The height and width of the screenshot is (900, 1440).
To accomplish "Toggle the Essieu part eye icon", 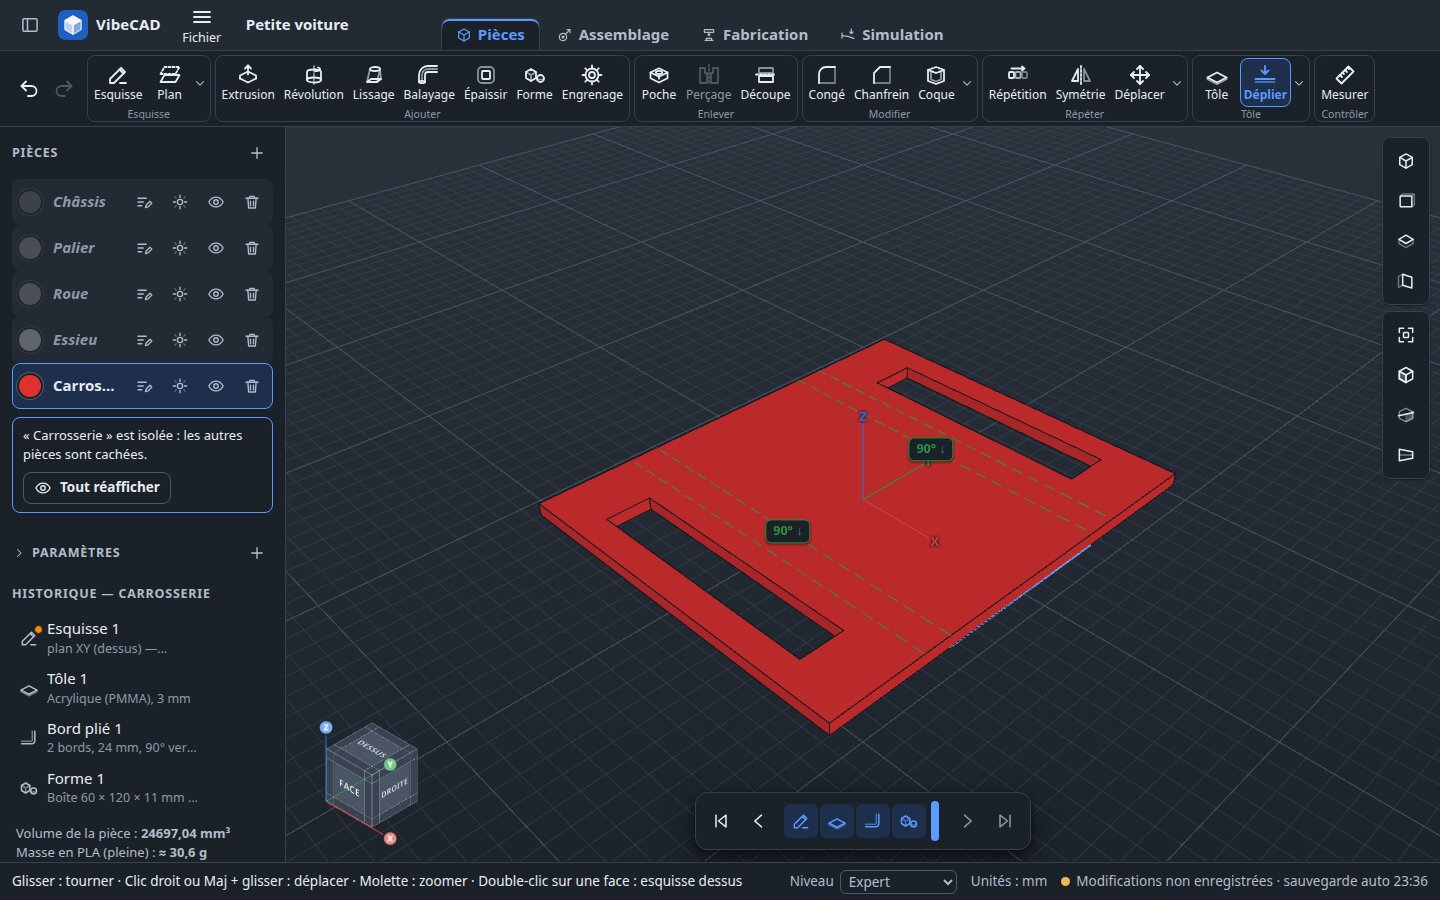I will click(216, 340).
